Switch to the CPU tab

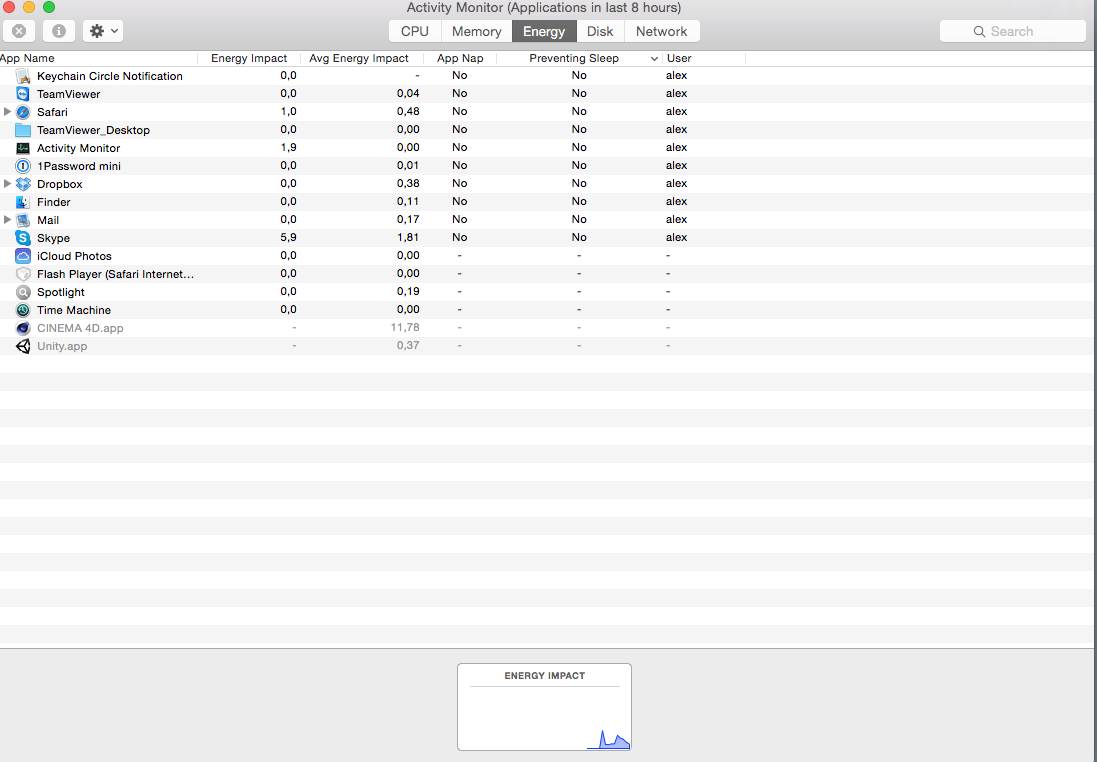point(415,31)
